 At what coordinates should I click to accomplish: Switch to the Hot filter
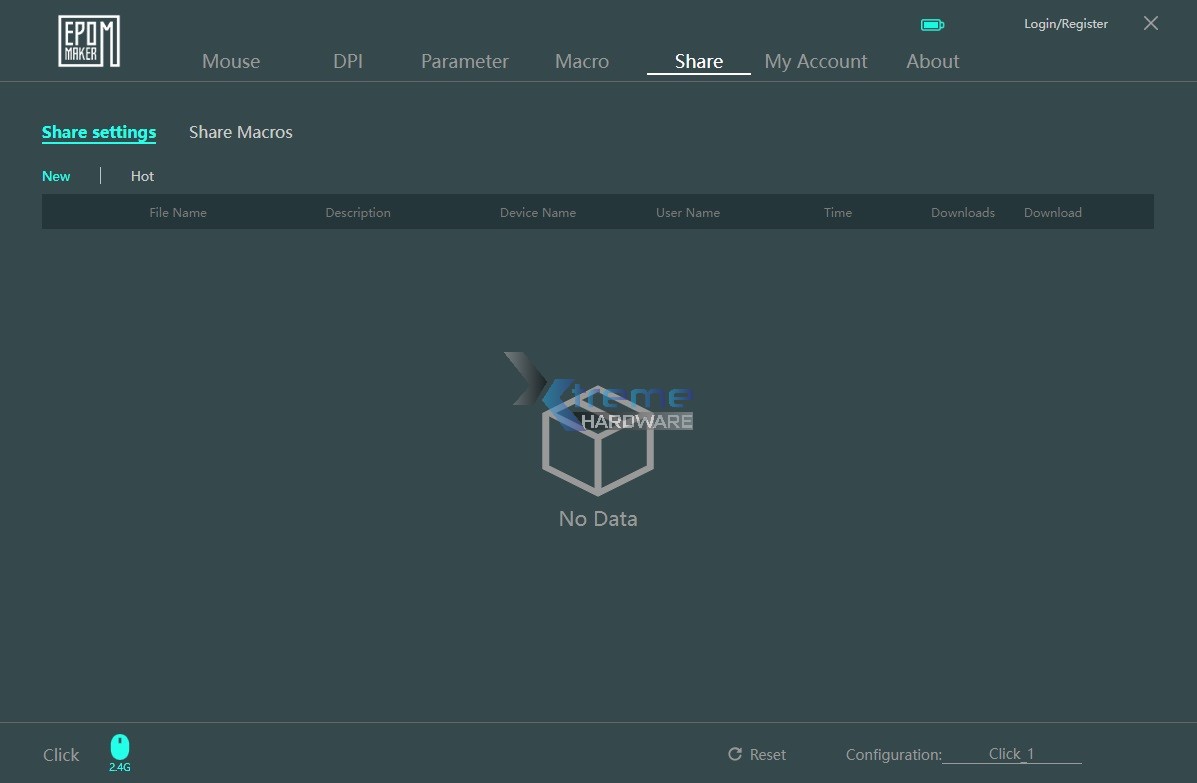tap(142, 175)
